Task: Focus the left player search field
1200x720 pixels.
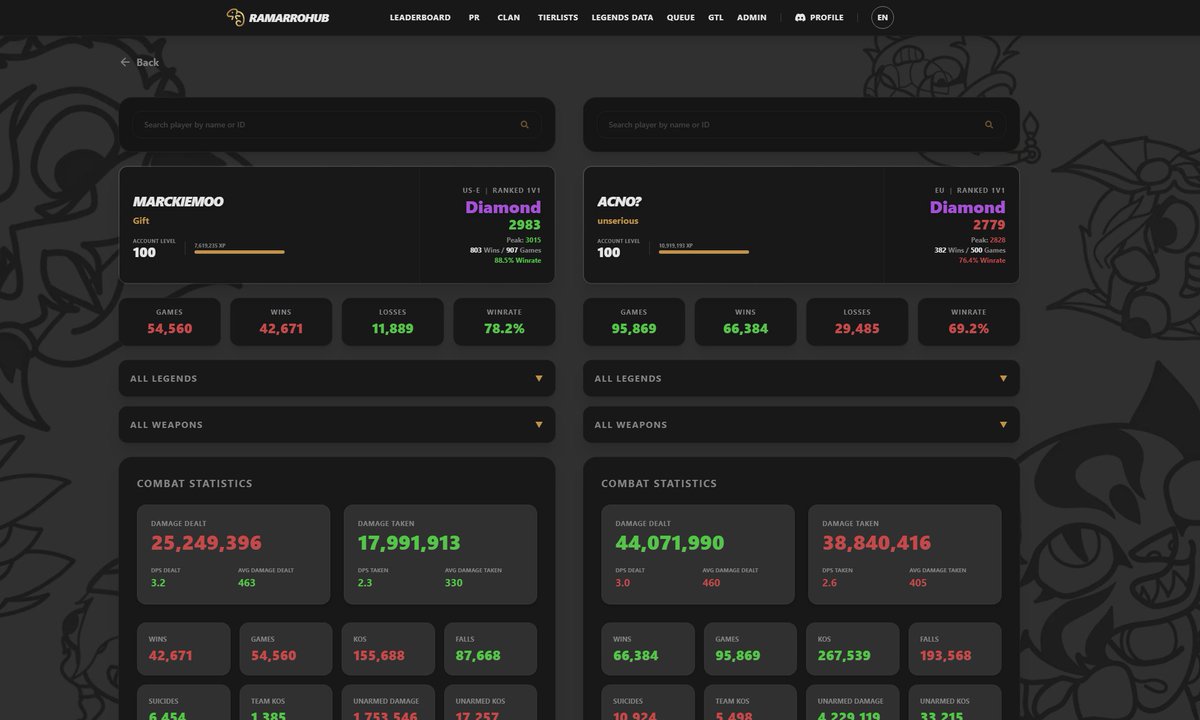Action: coord(337,125)
